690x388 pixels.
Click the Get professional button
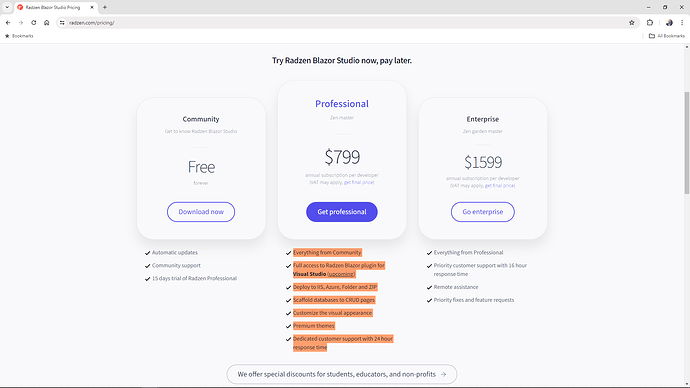coord(342,212)
